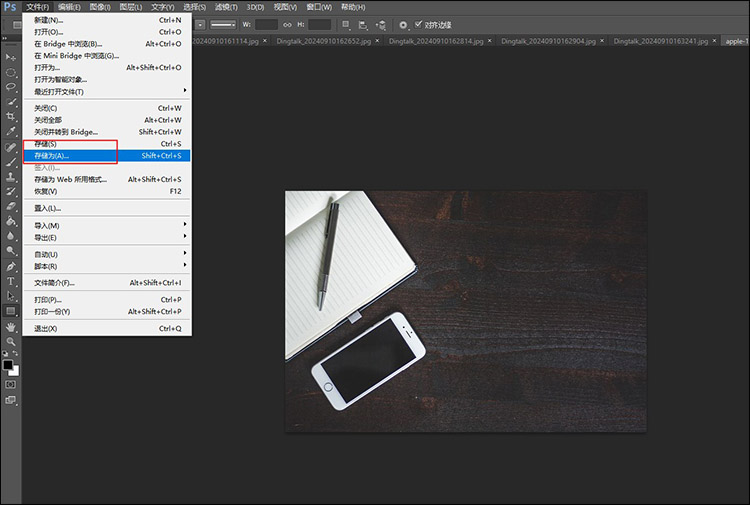750x505 pixels.
Task: Select the Eyedropper tool
Action: 11,131
